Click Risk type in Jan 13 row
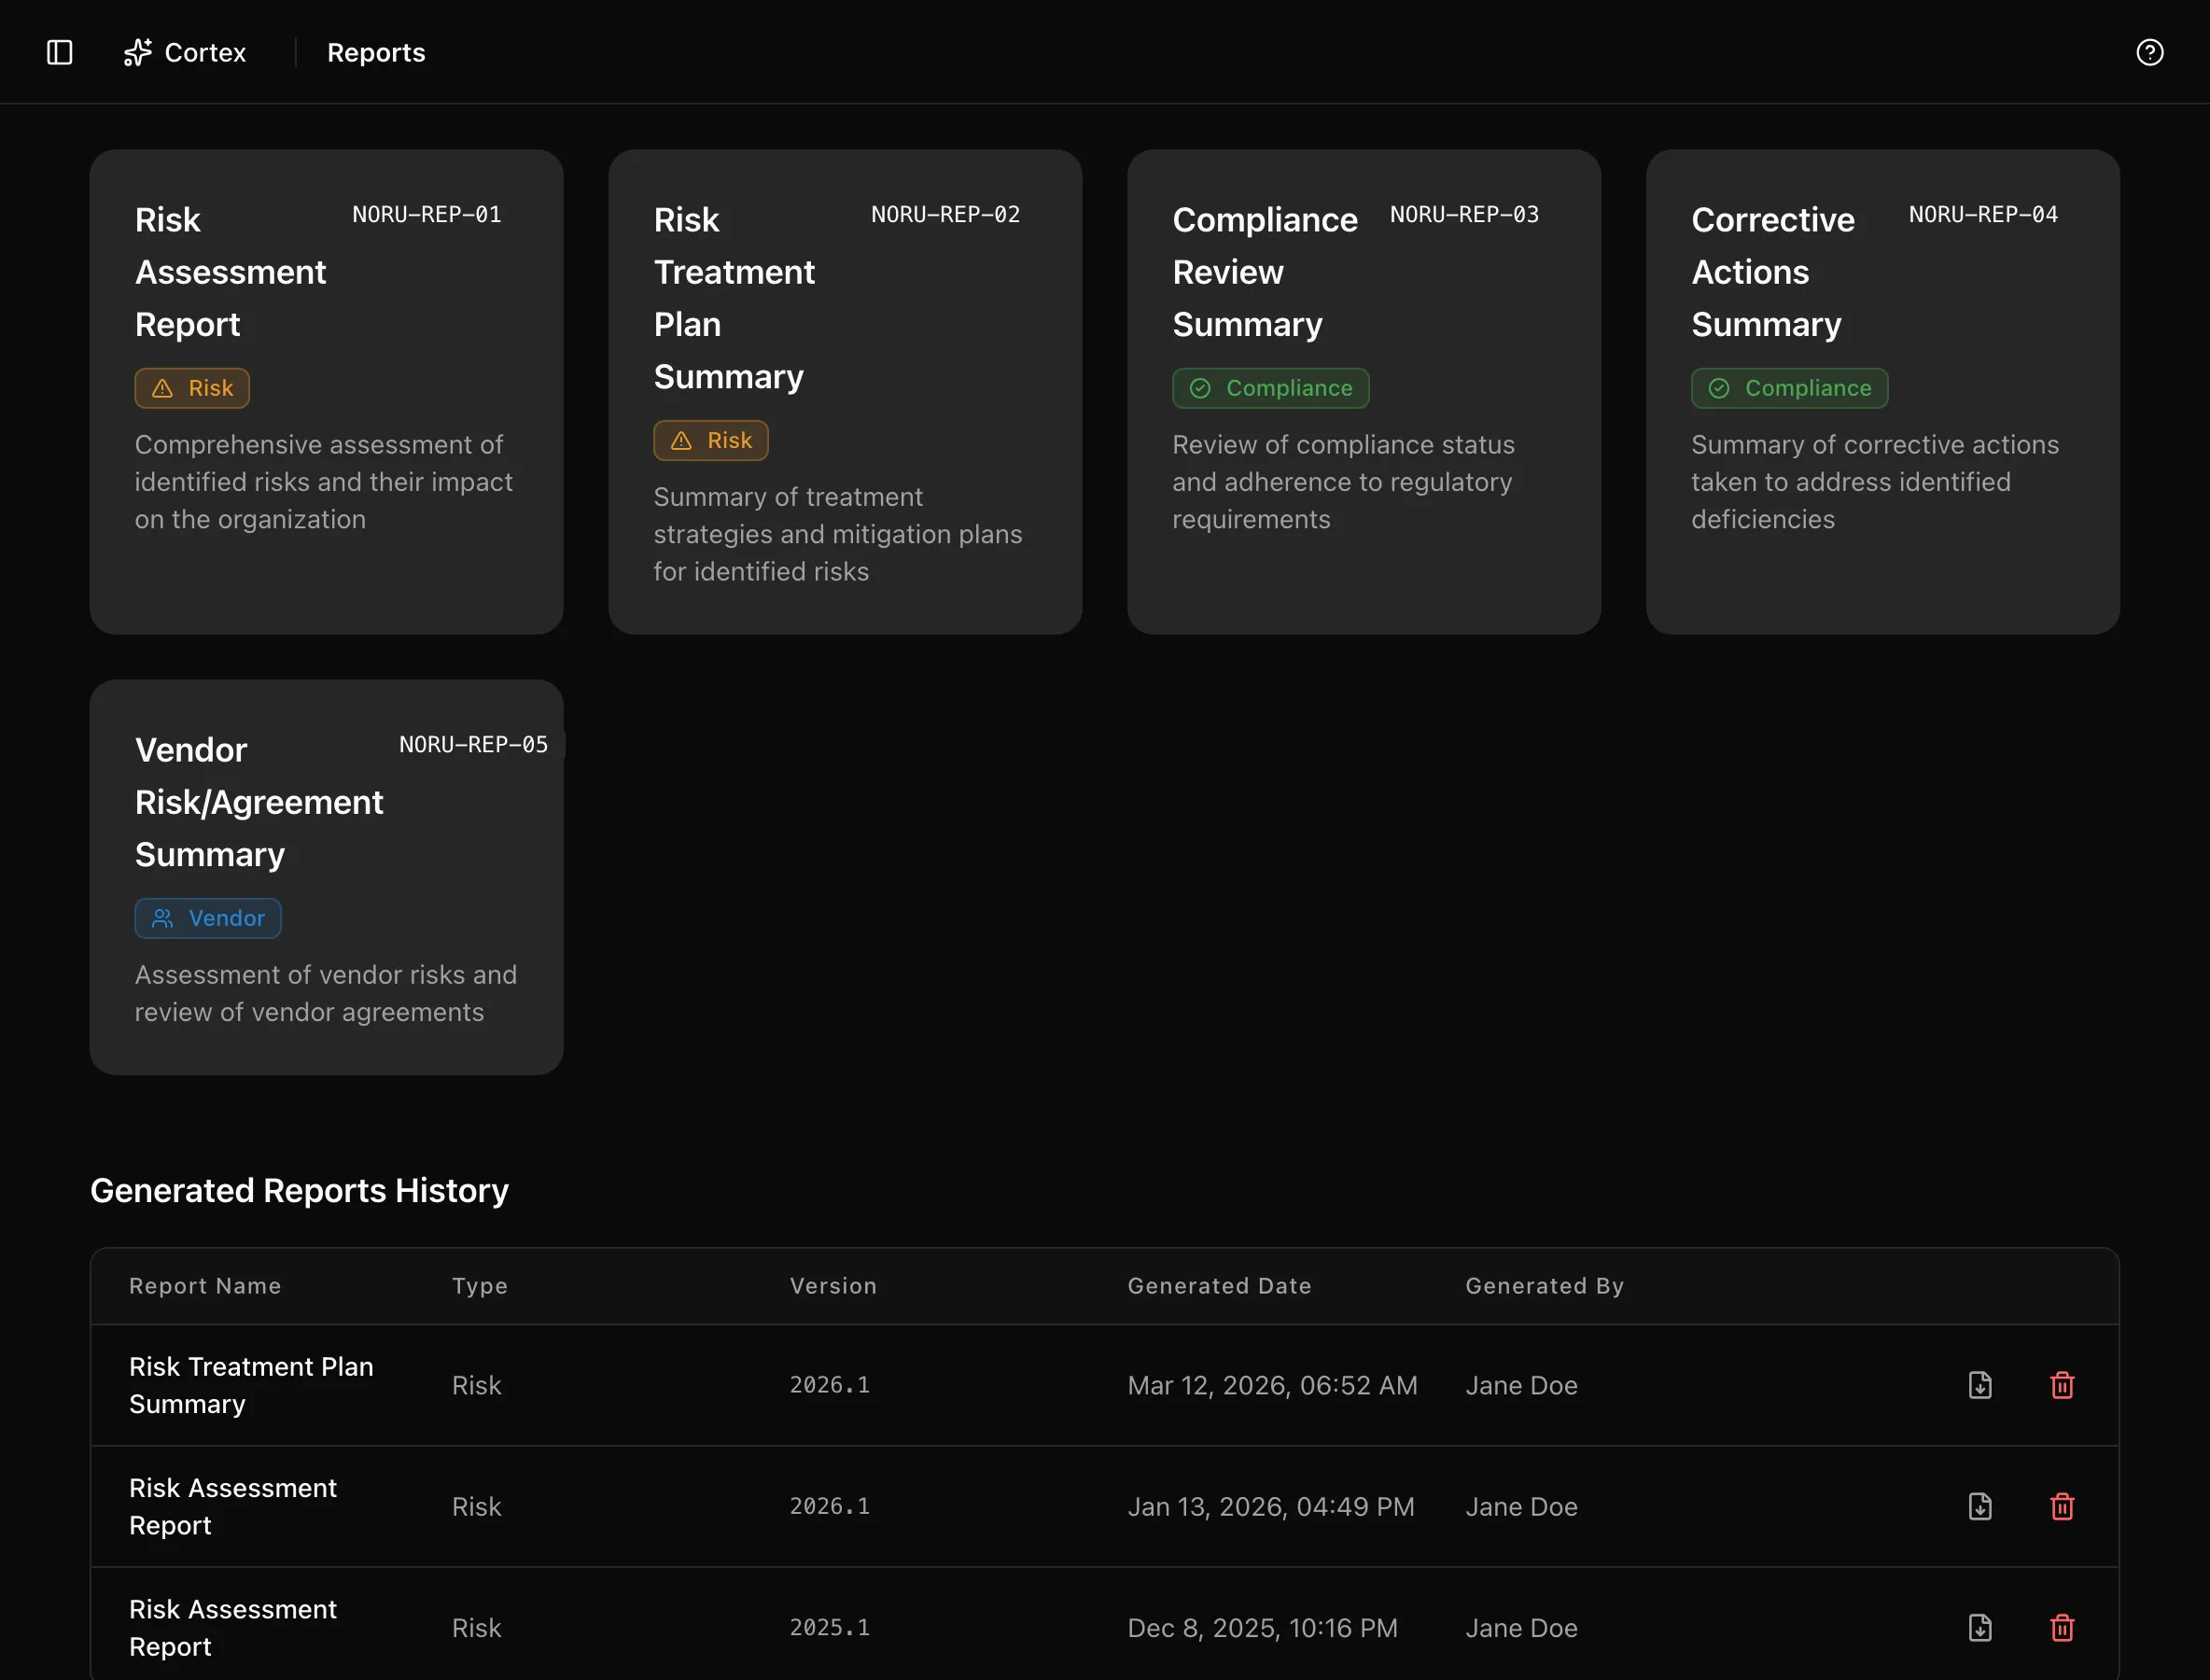 point(477,1506)
